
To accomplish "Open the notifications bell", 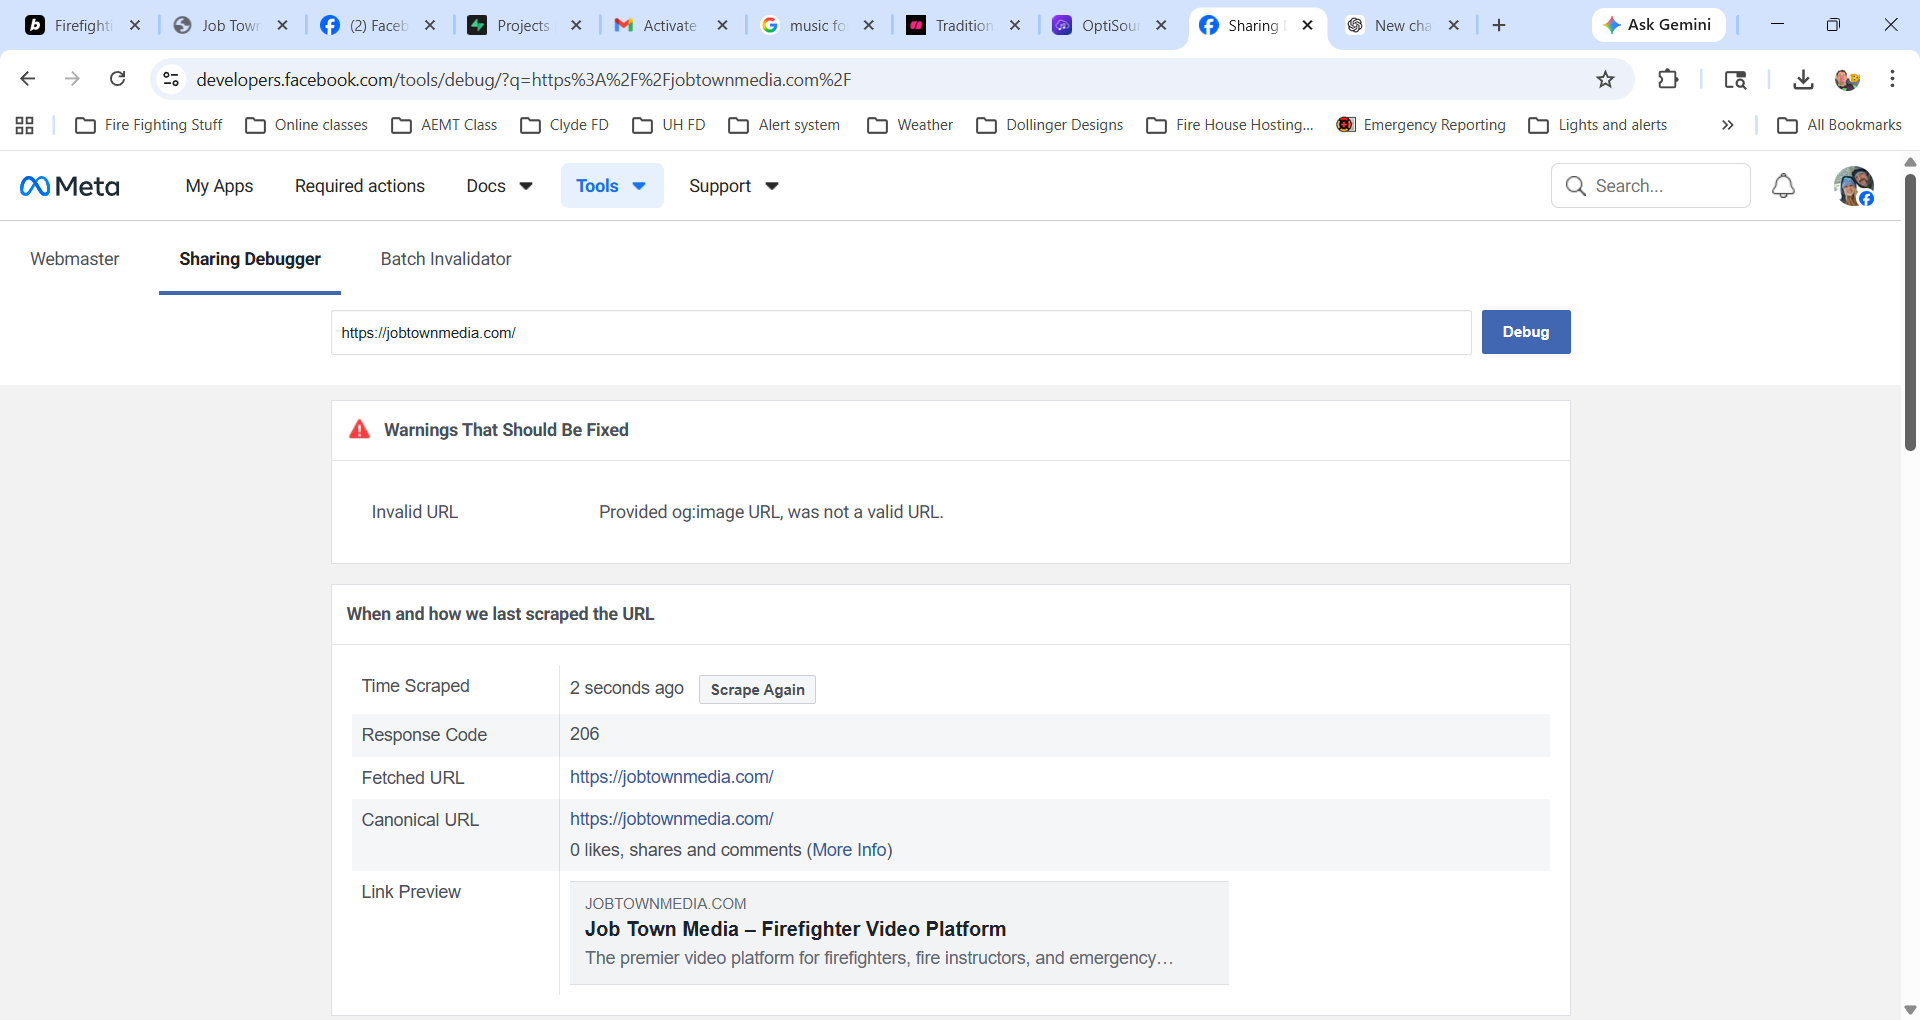I will 1783,186.
